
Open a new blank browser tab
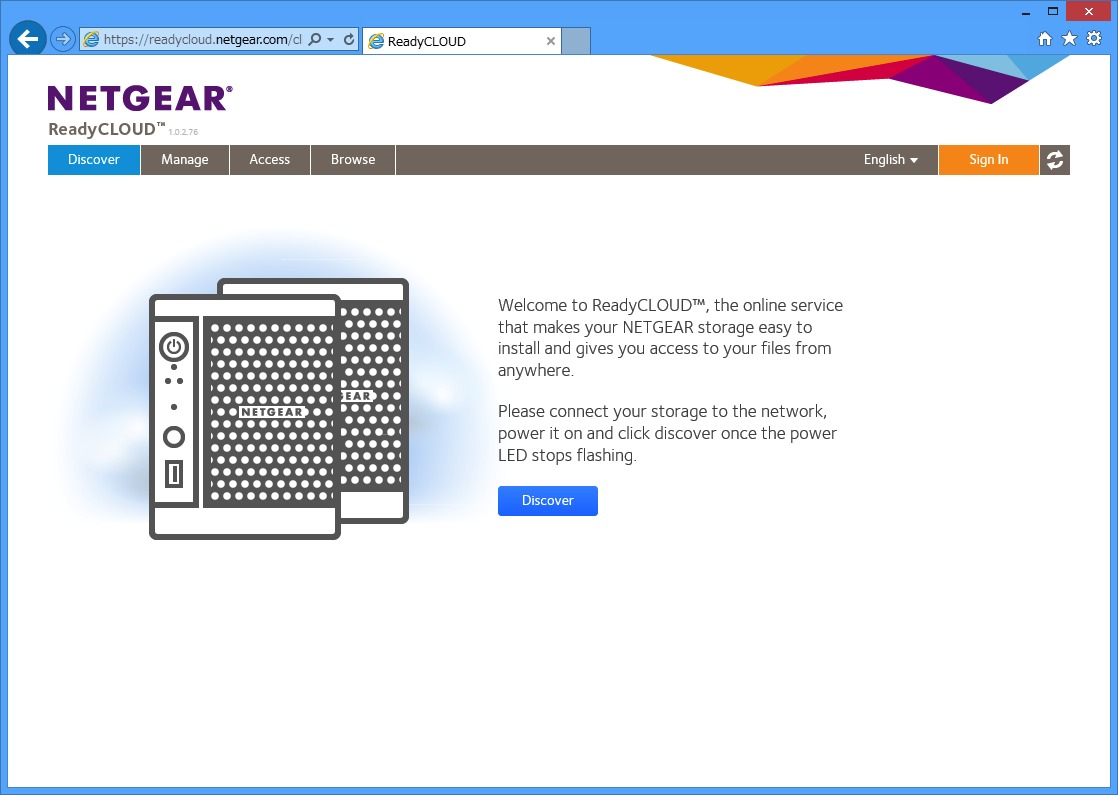click(x=576, y=41)
